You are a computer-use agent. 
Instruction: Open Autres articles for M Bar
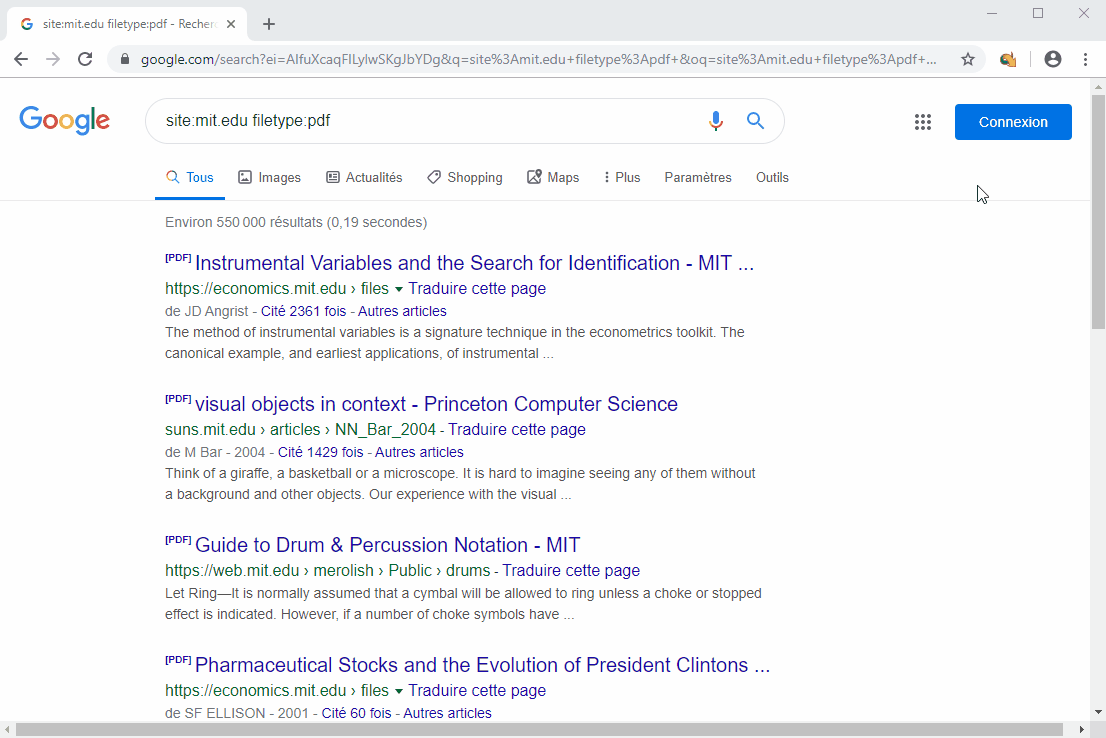[x=419, y=452]
